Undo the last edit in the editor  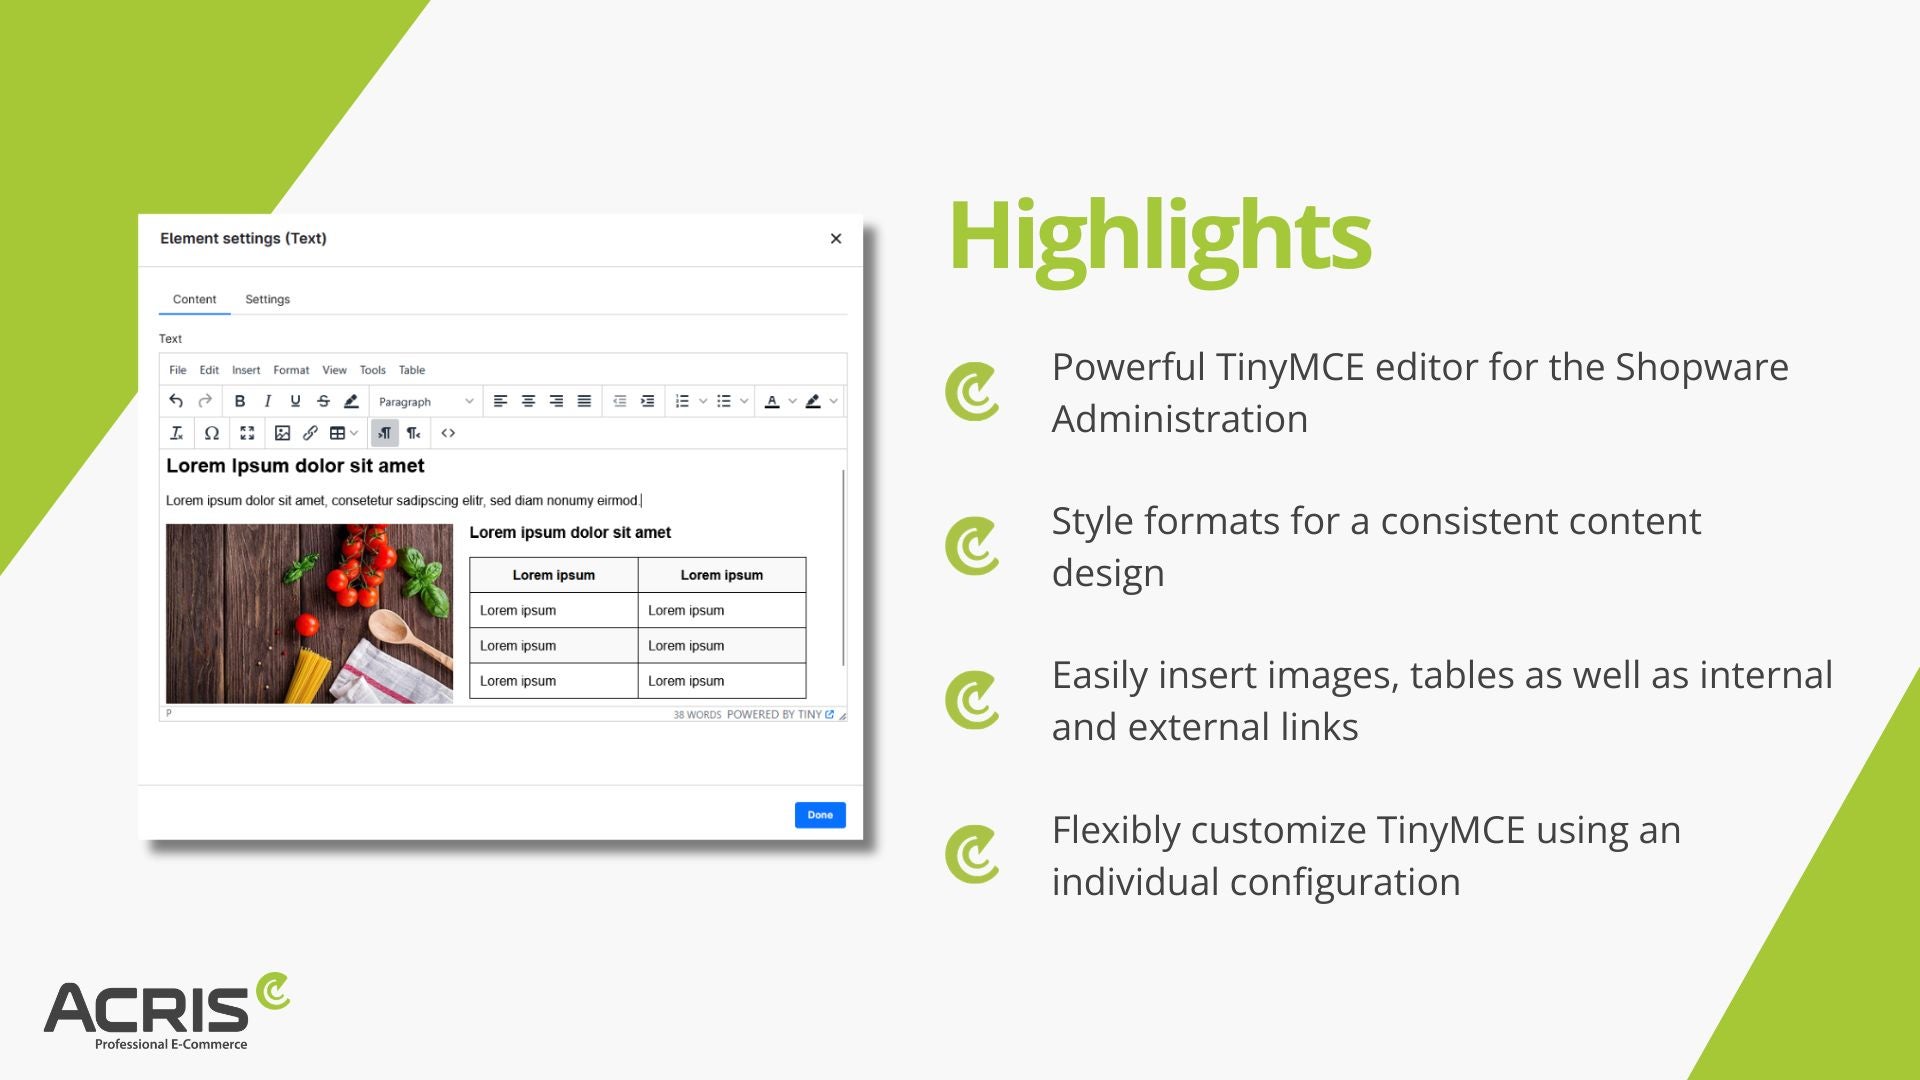pyautogui.click(x=176, y=401)
